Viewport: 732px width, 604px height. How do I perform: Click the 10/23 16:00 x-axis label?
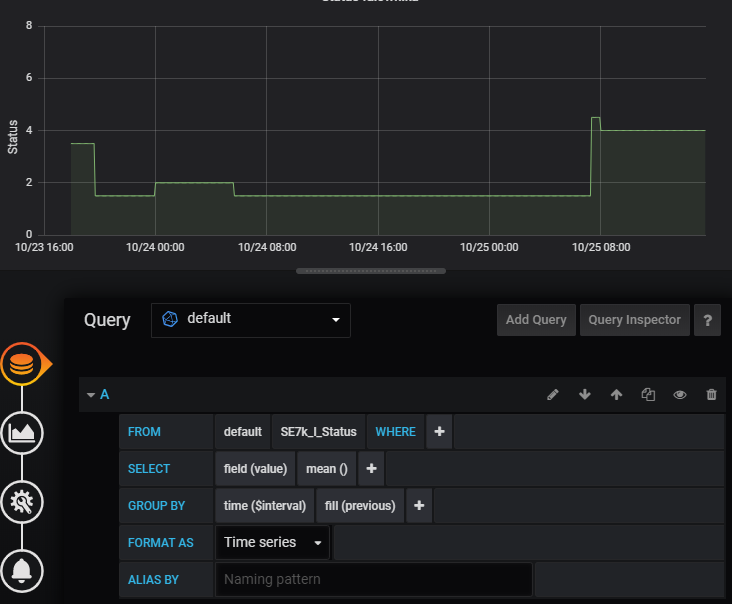coord(44,247)
